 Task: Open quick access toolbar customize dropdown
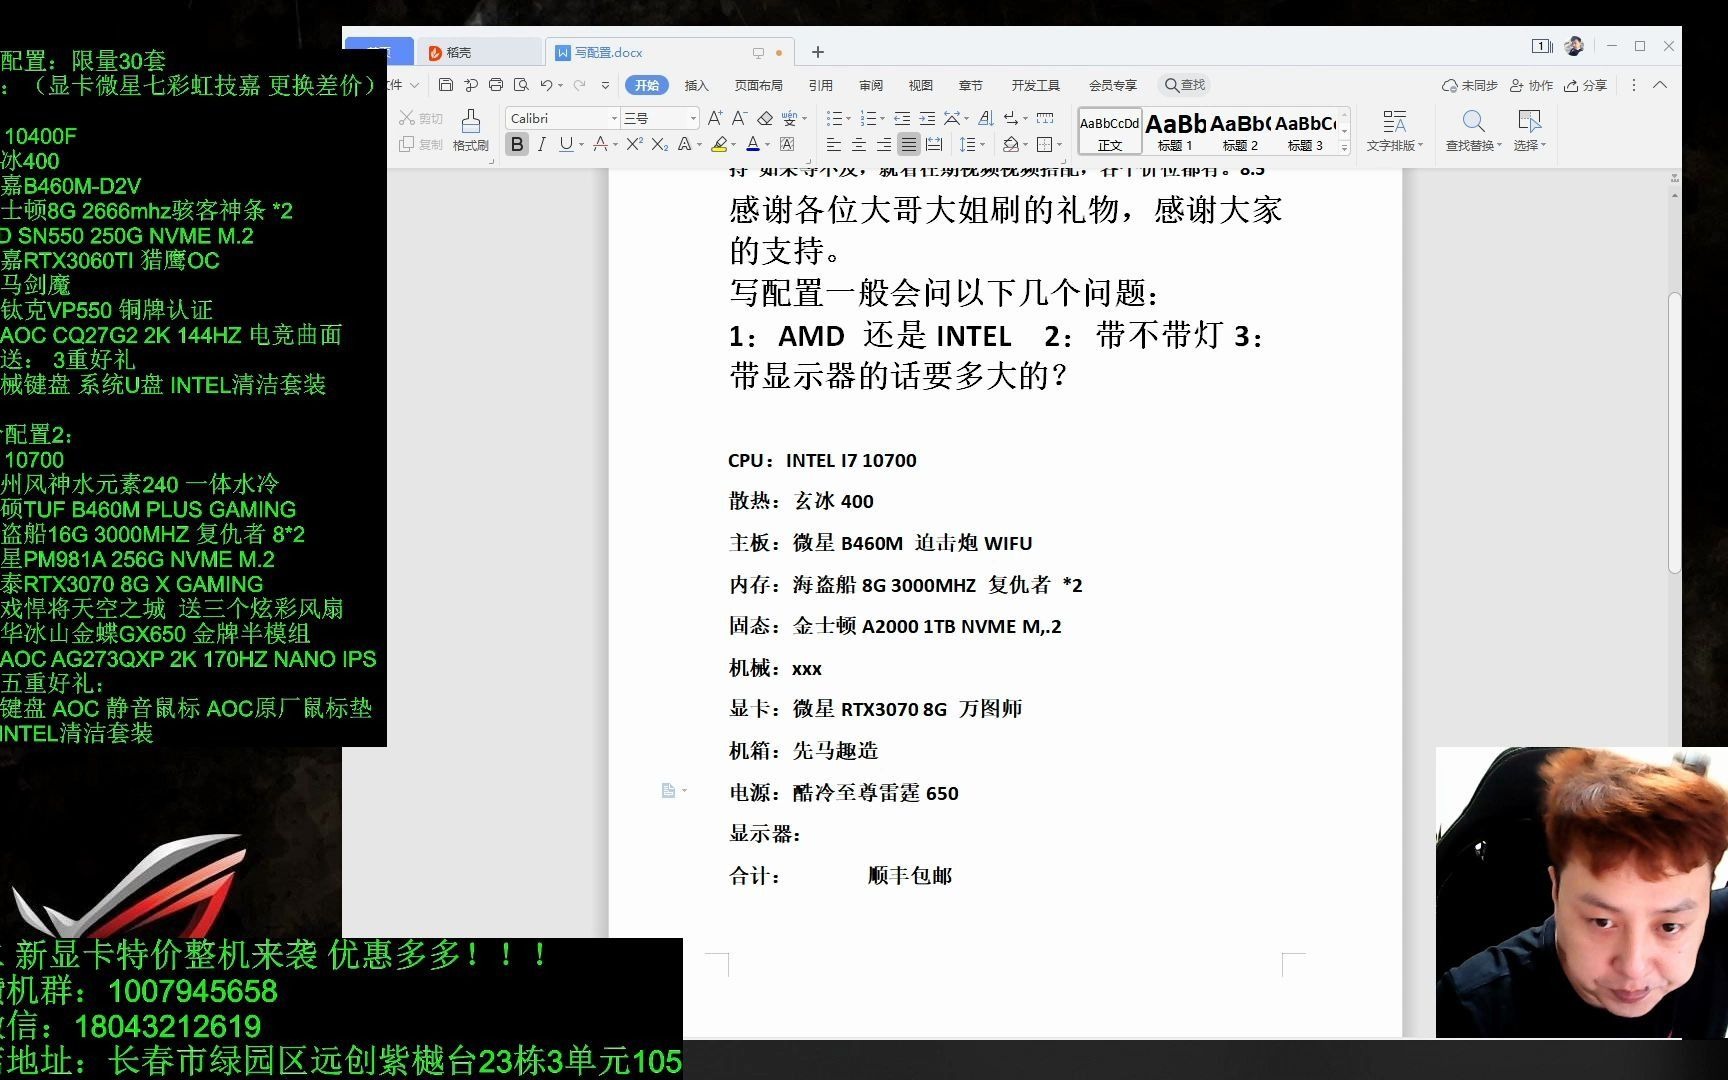click(x=605, y=85)
